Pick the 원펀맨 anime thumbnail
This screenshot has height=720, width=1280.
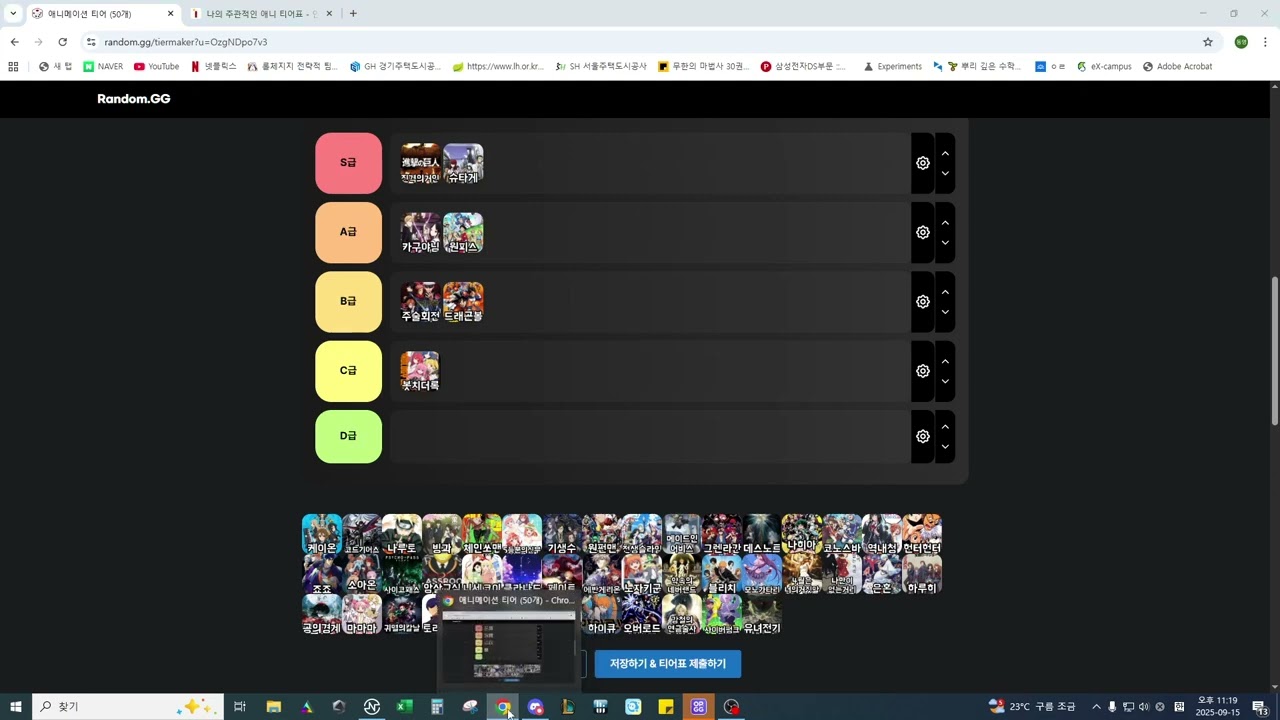(602, 534)
